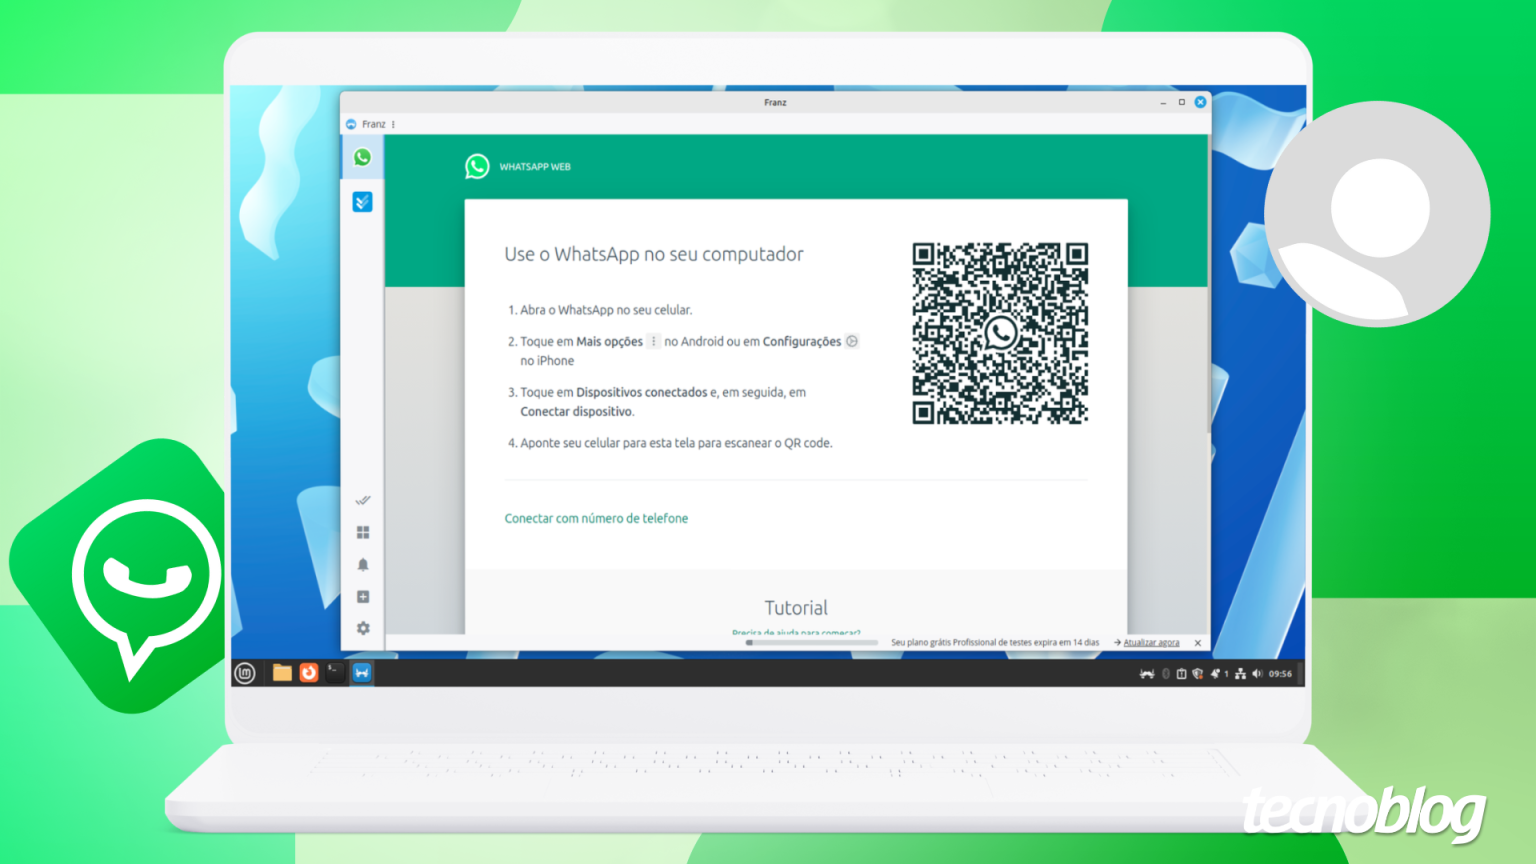This screenshot has width=1536, height=864.
Task: Click the WhatsApp QR code
Action: [1000, 333]
